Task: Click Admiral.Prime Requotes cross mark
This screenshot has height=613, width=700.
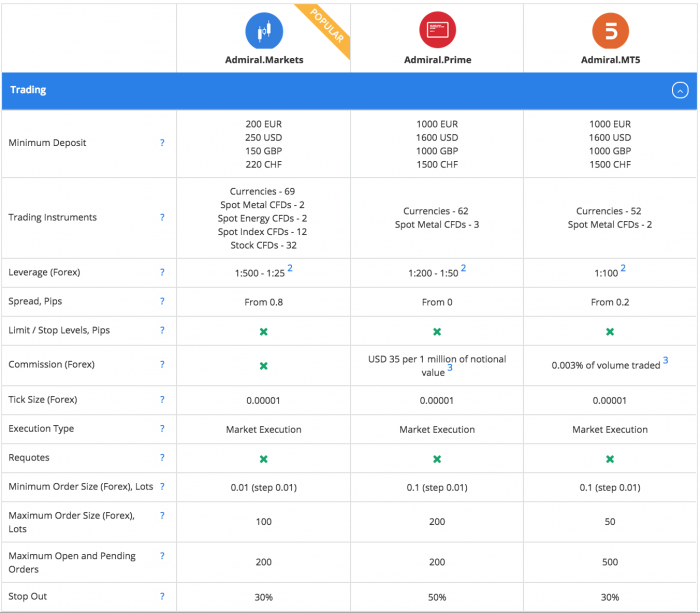Action: (437, 459)
